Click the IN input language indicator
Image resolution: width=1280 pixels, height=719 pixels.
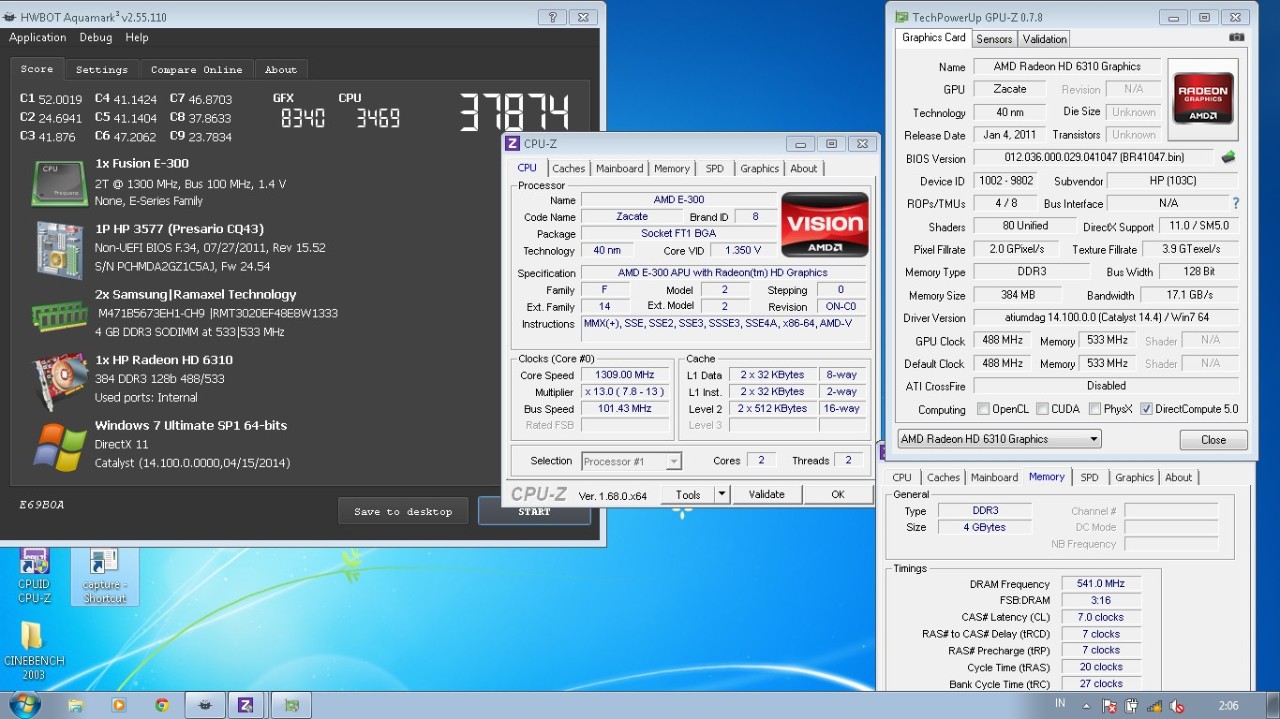click(1060, 704)
